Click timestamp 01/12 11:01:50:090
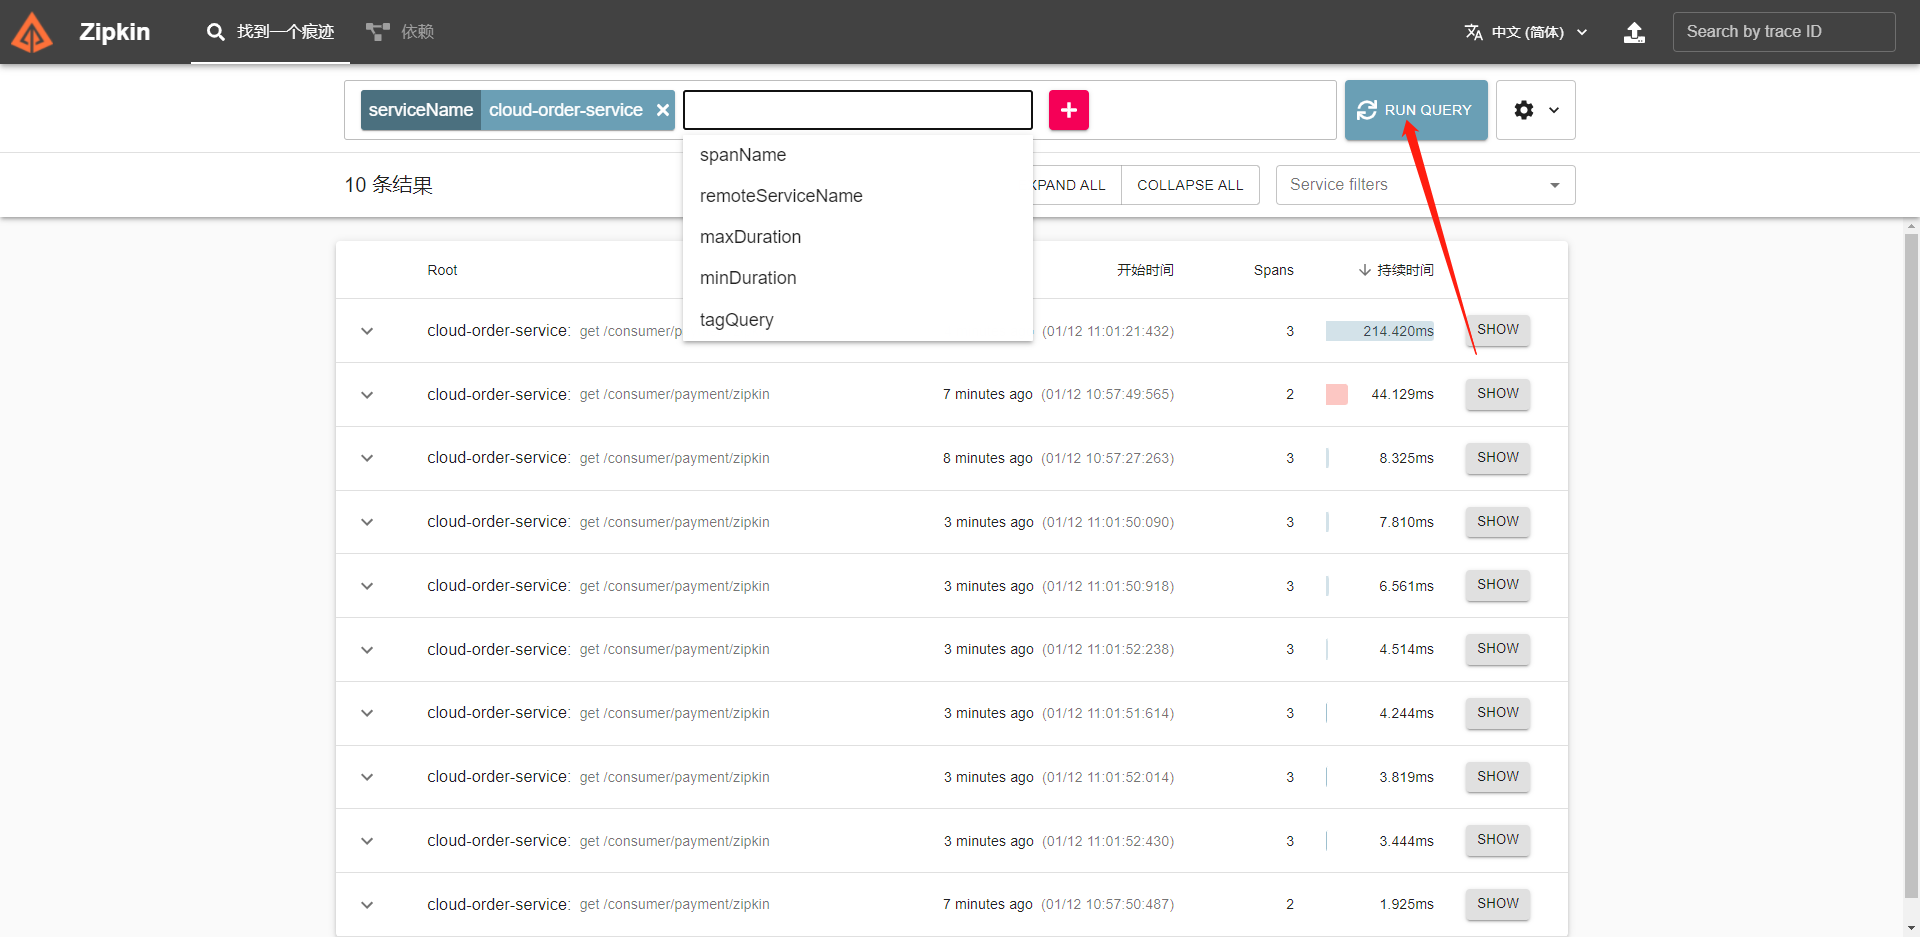 pos(1108,522)
